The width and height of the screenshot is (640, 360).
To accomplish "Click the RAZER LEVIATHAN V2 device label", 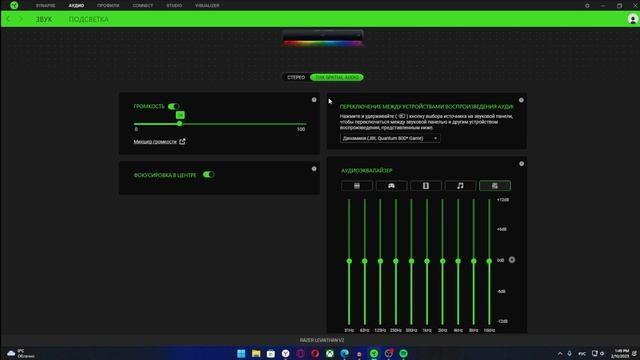I will coord(322,340).
